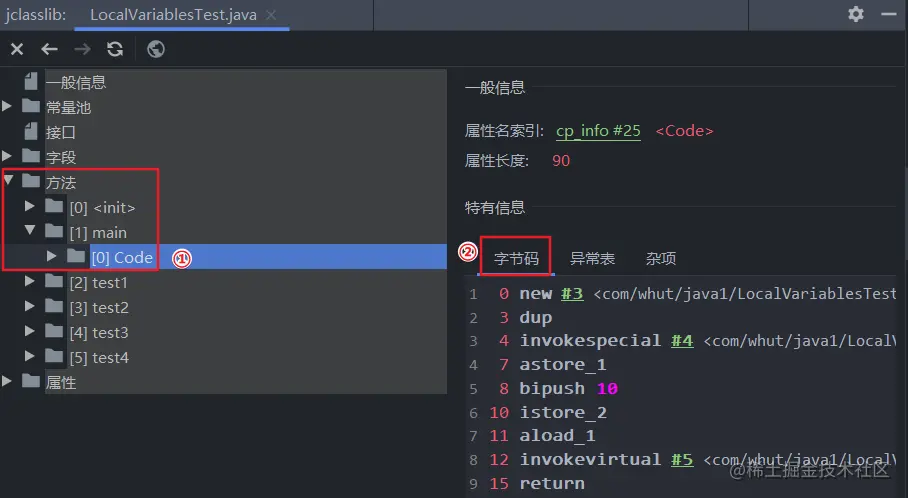908x498 pixels.
Task: Open settings gear icon
Action: tap(856, 14)
